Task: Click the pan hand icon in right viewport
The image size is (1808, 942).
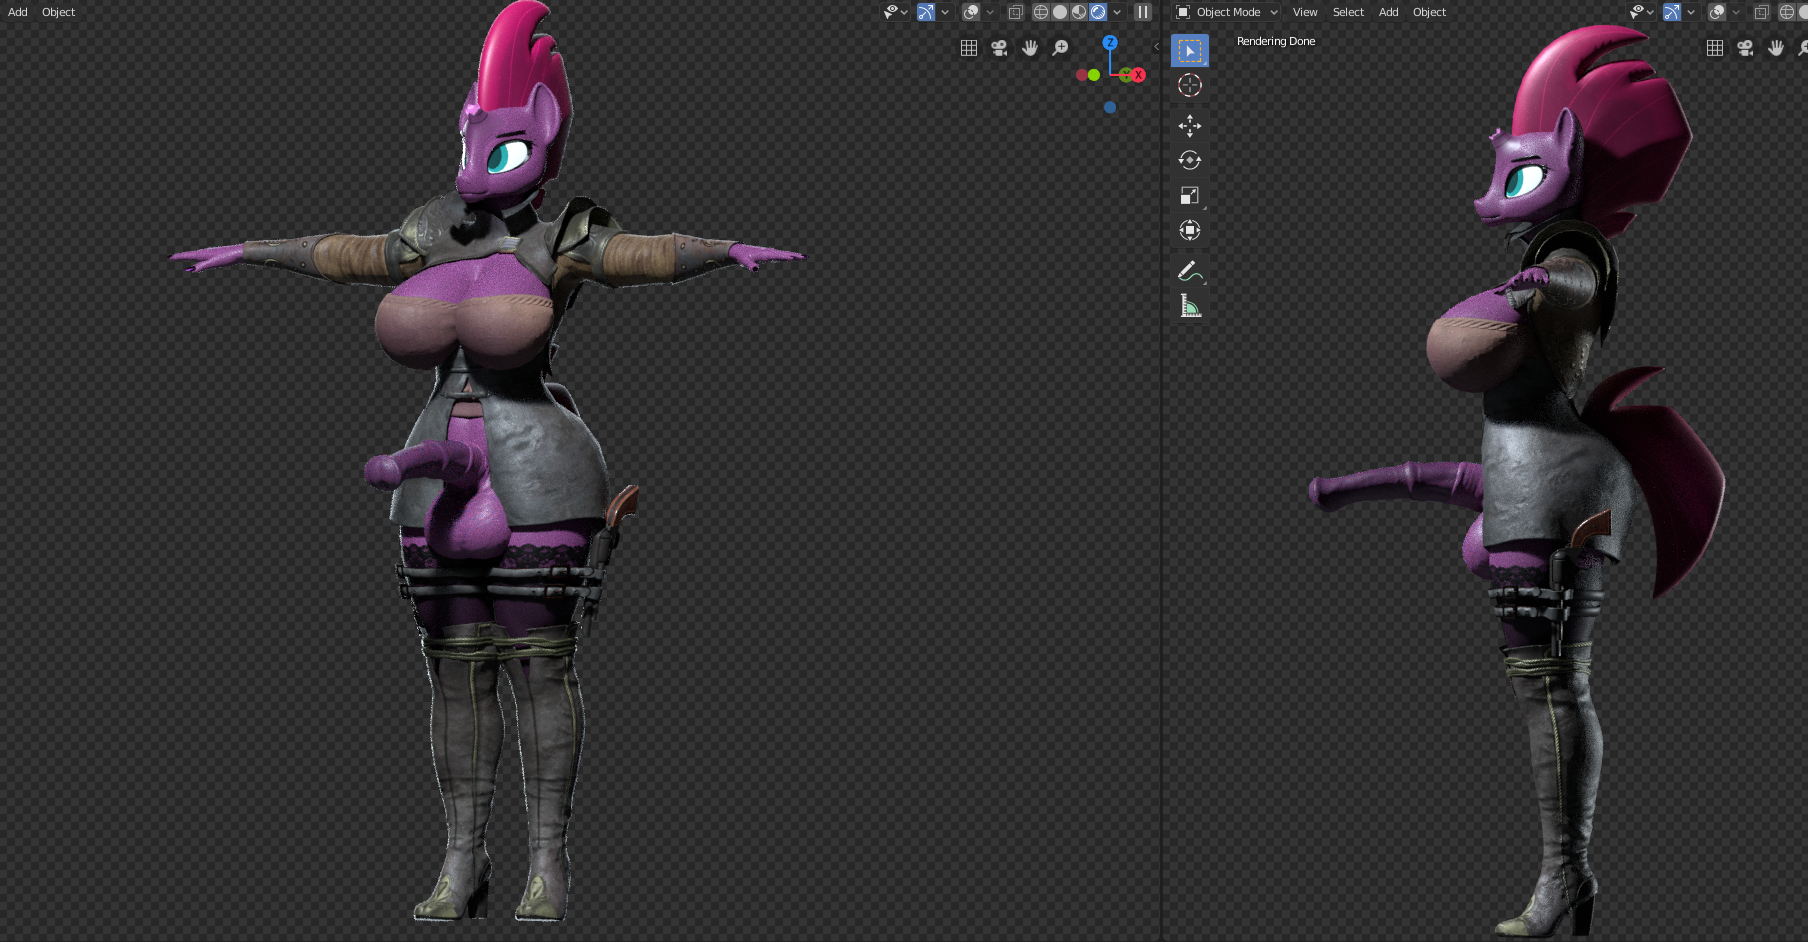Action: 1776,48
